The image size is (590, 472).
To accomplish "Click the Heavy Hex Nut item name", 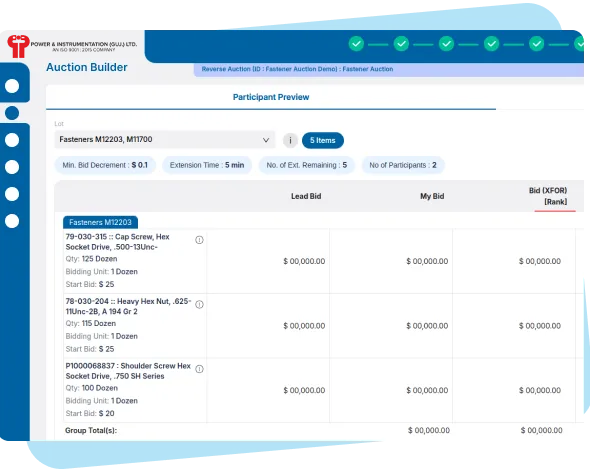I will click(x=128, y=306).
